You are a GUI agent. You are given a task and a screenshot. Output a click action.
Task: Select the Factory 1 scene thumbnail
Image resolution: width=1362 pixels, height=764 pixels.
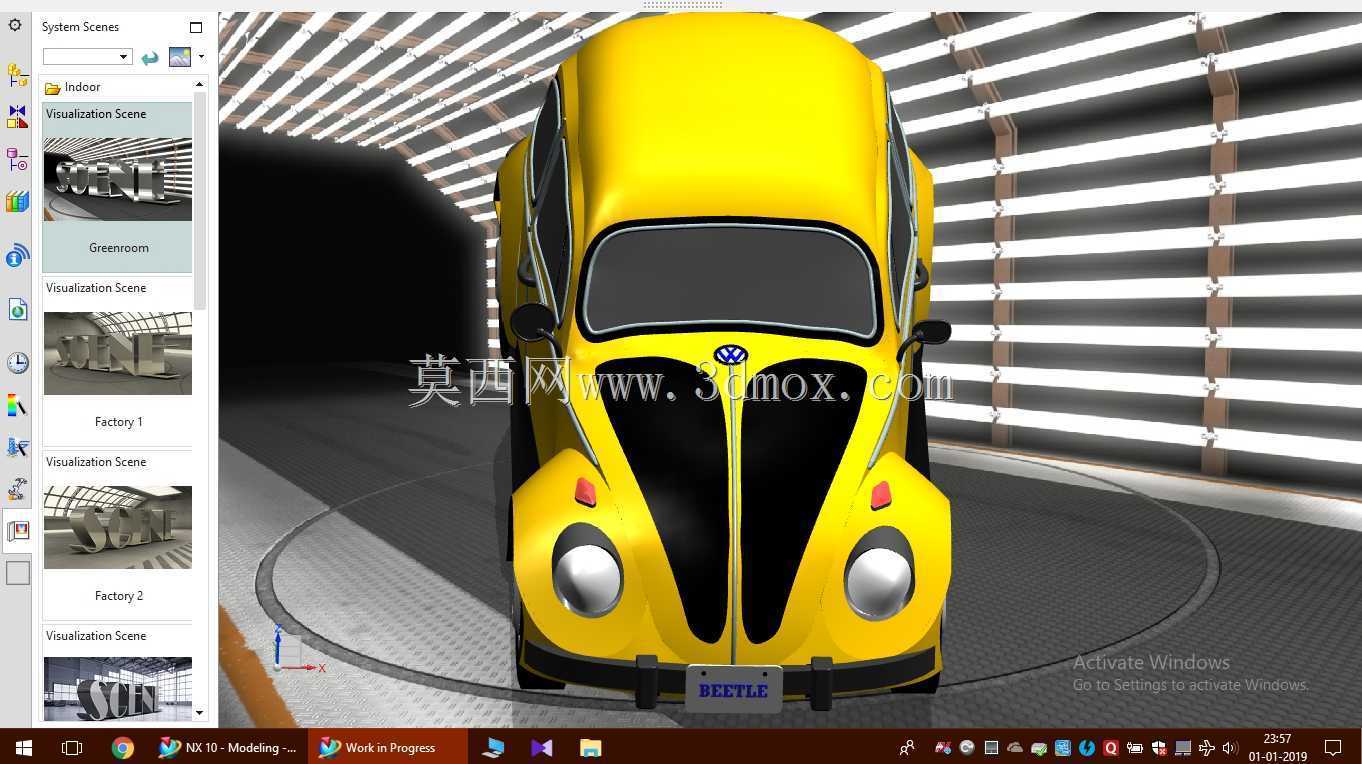pyautogui.click(x=118, y=352)
